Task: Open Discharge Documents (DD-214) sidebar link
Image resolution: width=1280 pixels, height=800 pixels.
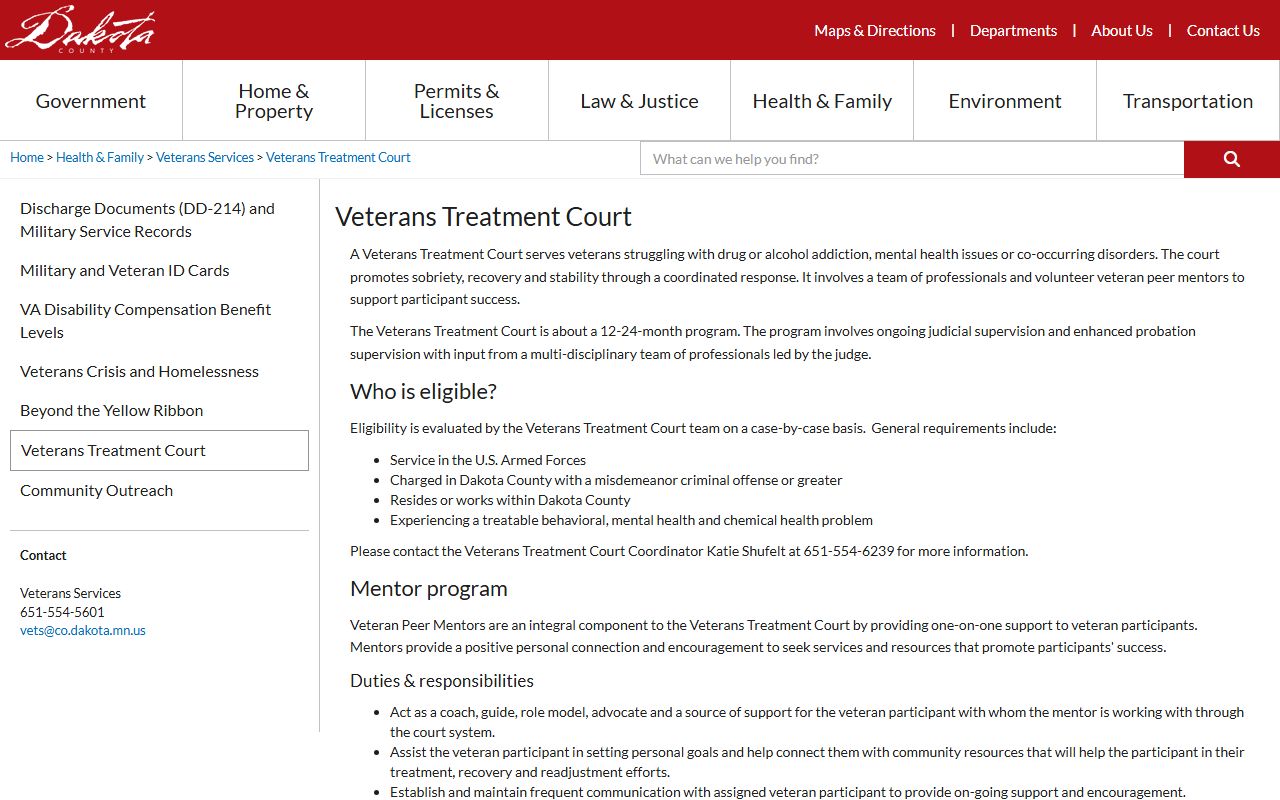Action: (x=159, y=220)
